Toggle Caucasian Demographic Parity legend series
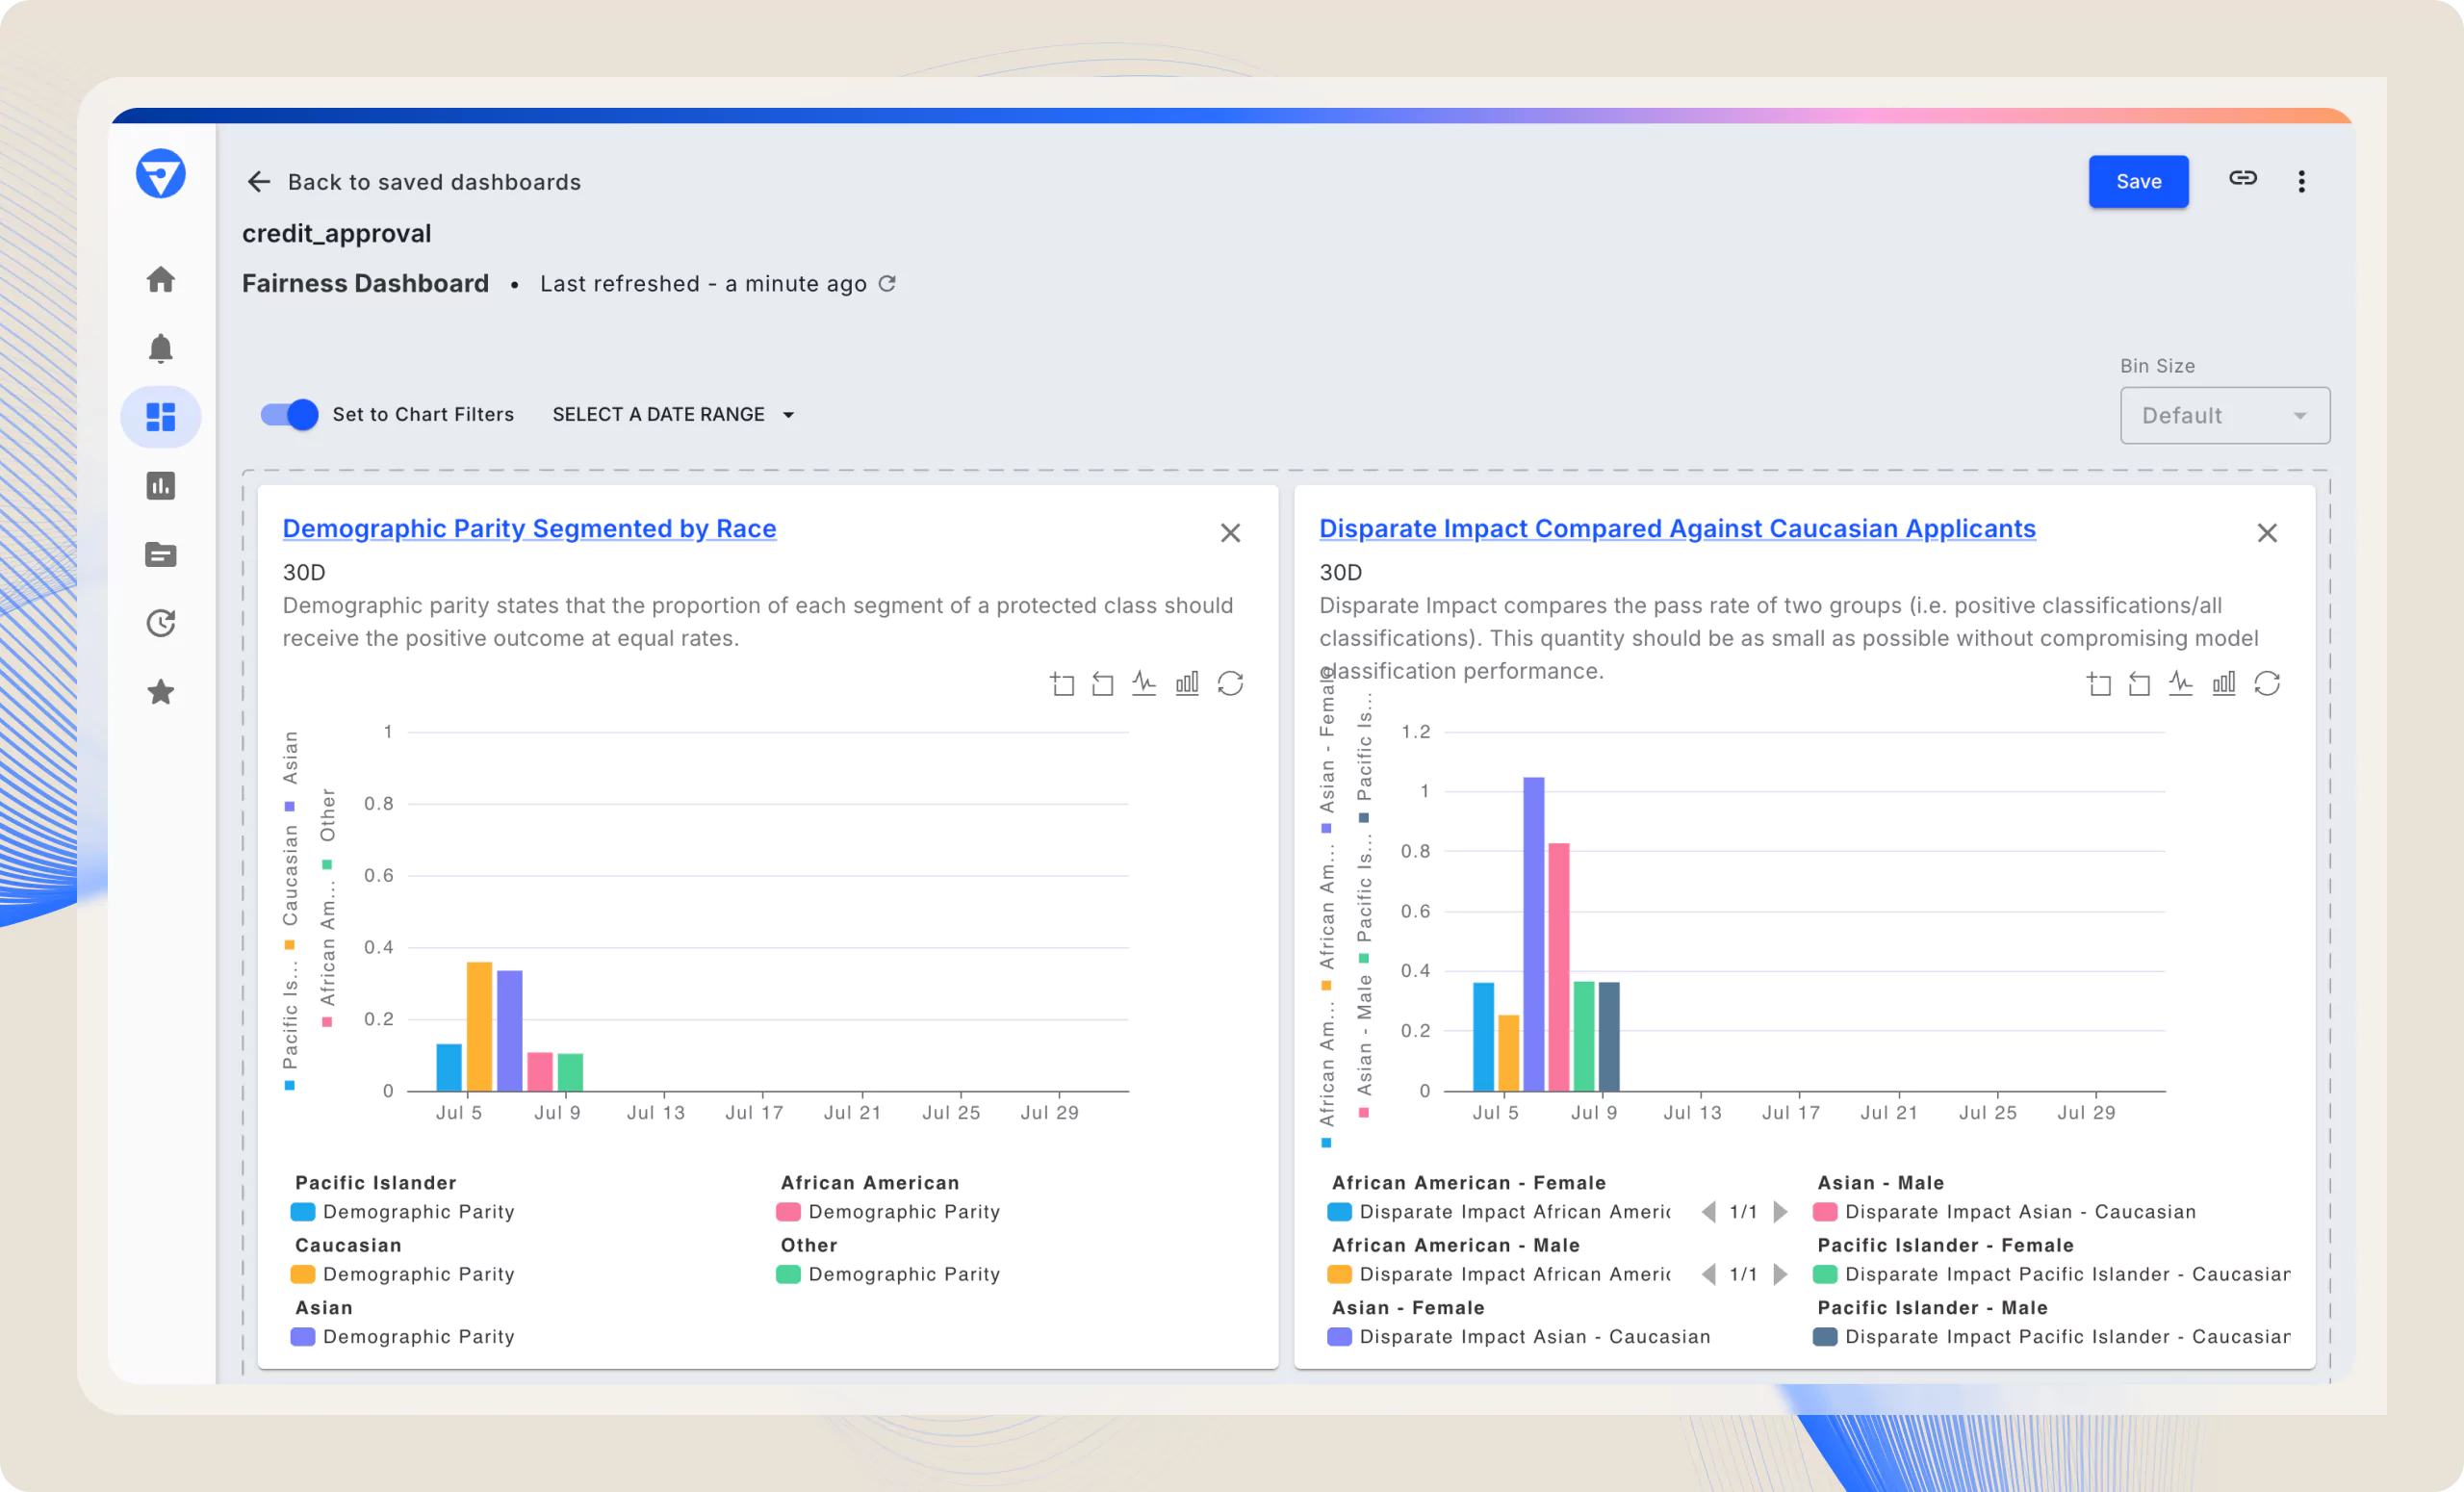The height and width of the screenshot is (1492, 2464). (403, 1274)
